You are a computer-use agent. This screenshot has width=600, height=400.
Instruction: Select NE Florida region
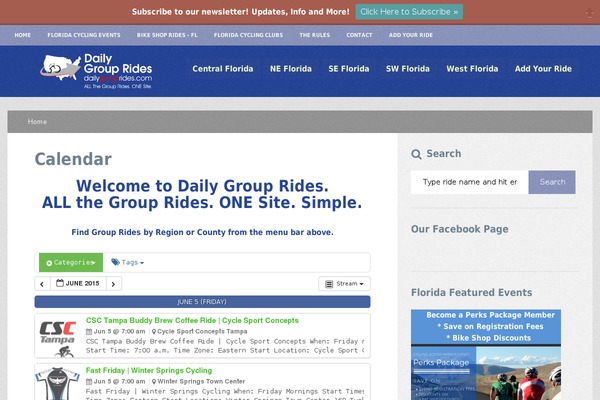tap(291, 69)
